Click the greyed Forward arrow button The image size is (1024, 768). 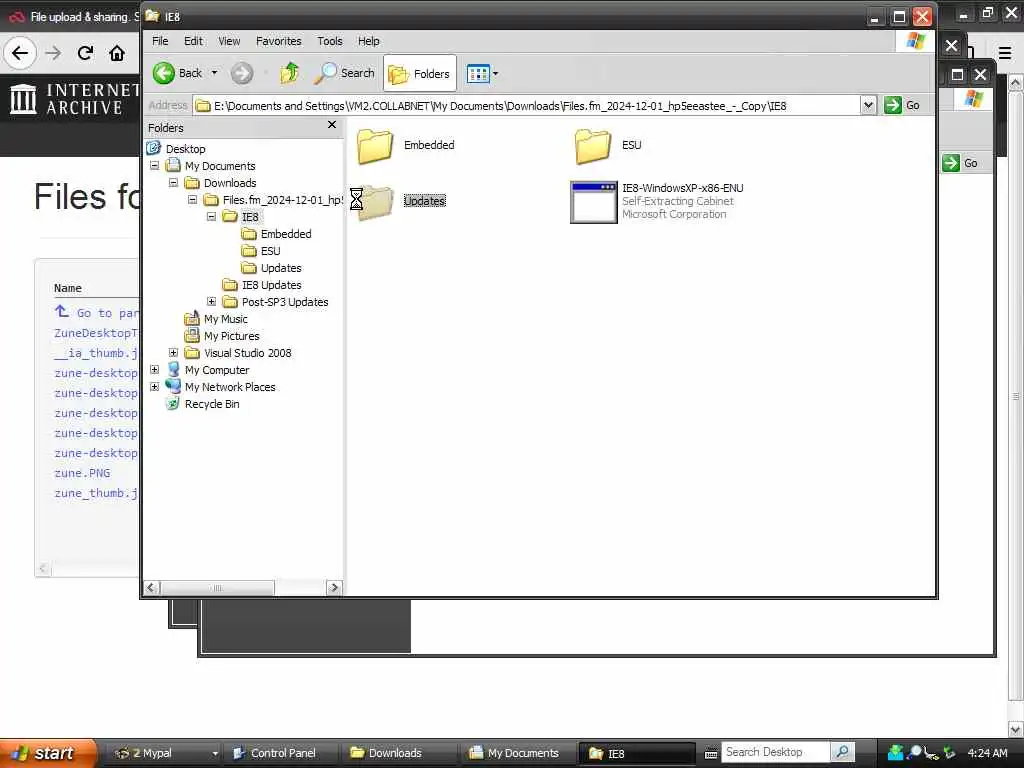coord(242,73)
